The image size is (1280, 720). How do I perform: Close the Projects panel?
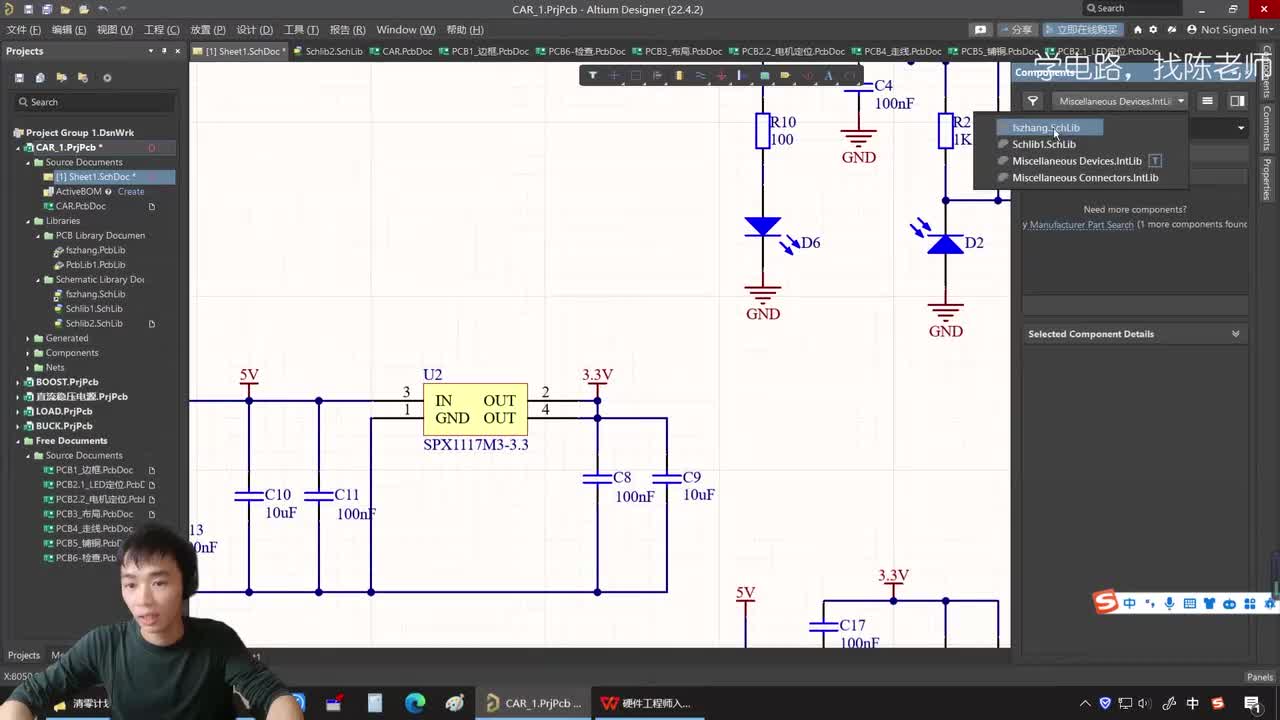click(178, 51)
